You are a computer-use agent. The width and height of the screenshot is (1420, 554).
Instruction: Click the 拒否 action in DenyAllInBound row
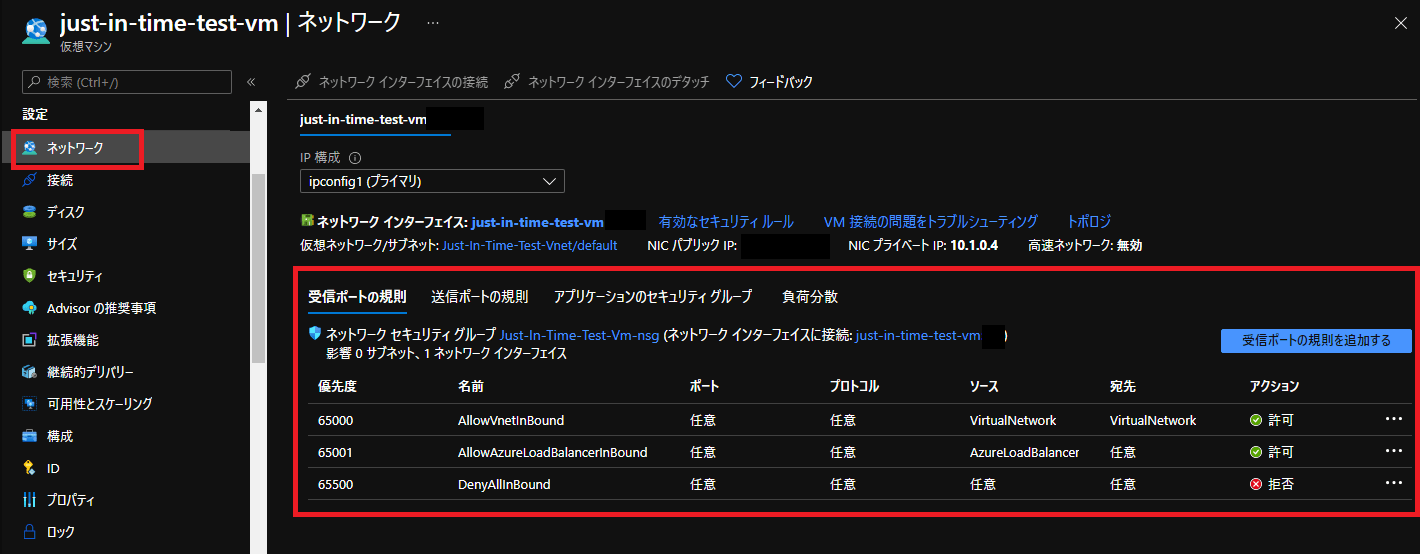tap(1272, 484)
